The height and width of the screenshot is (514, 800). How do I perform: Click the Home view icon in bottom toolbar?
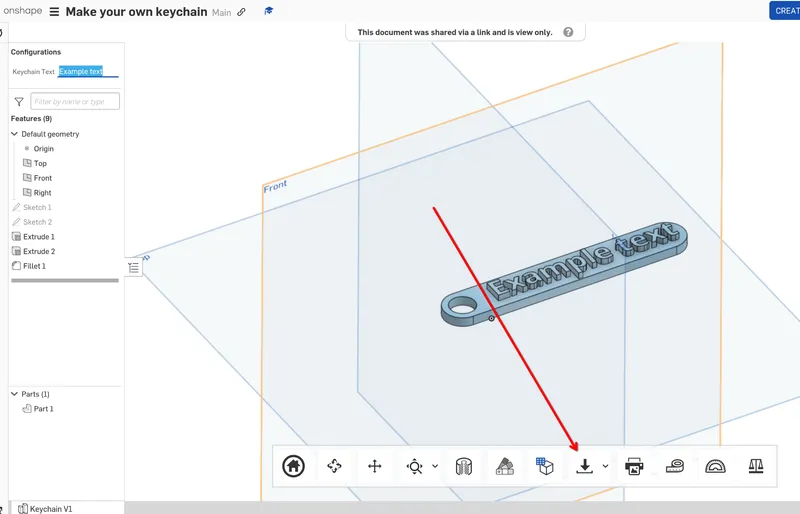293,466
